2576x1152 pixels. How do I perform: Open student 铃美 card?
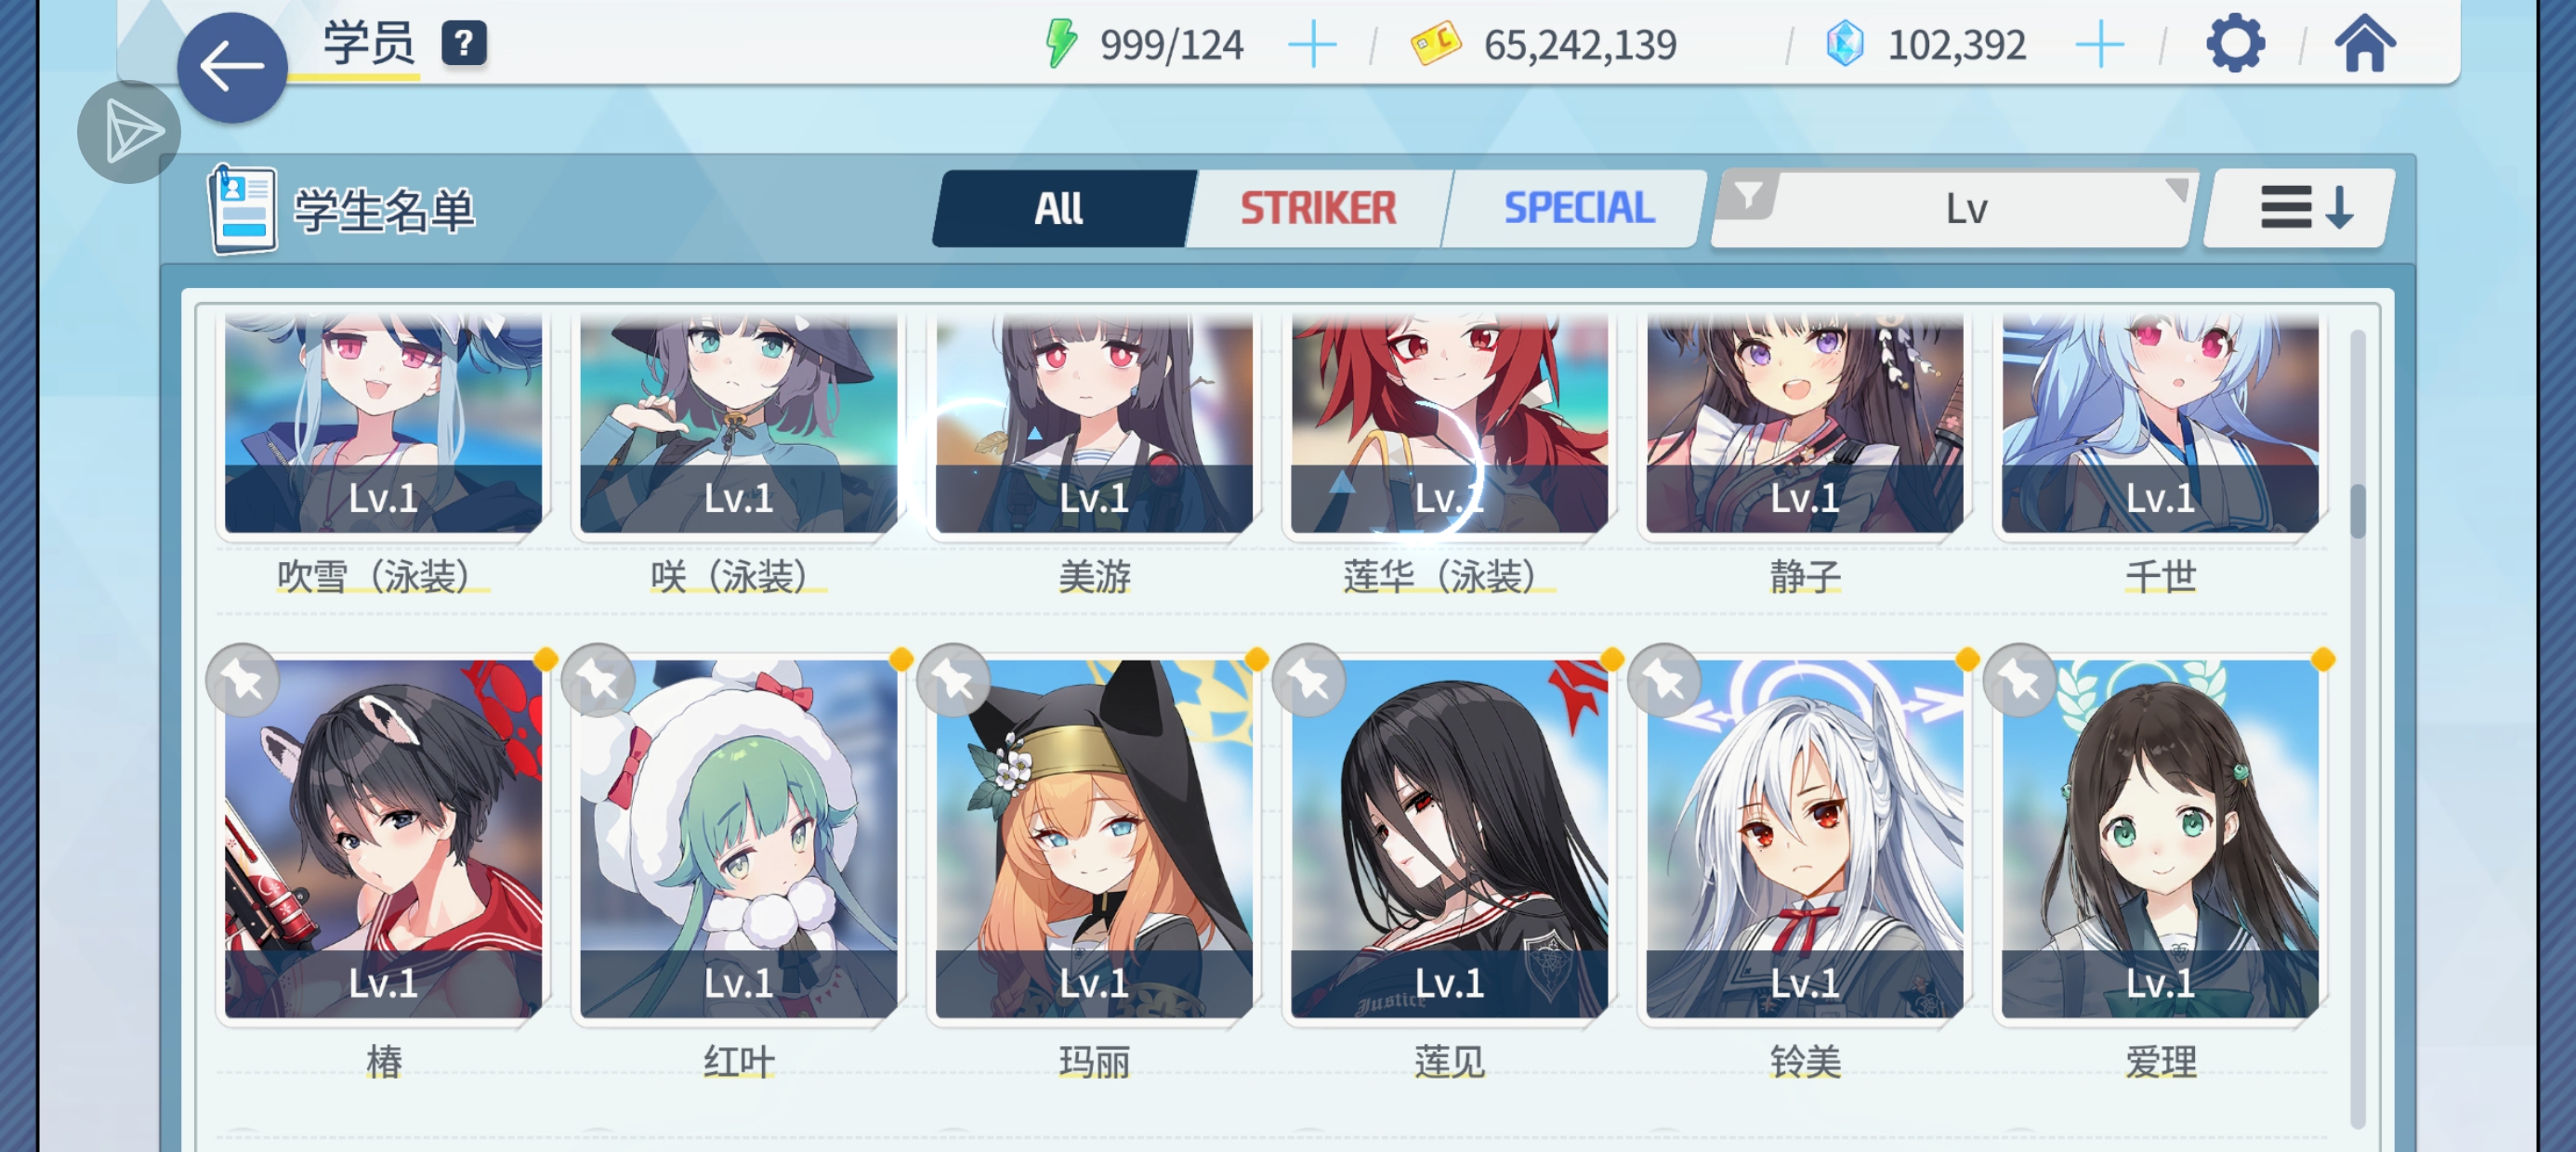click(1804, 838)
